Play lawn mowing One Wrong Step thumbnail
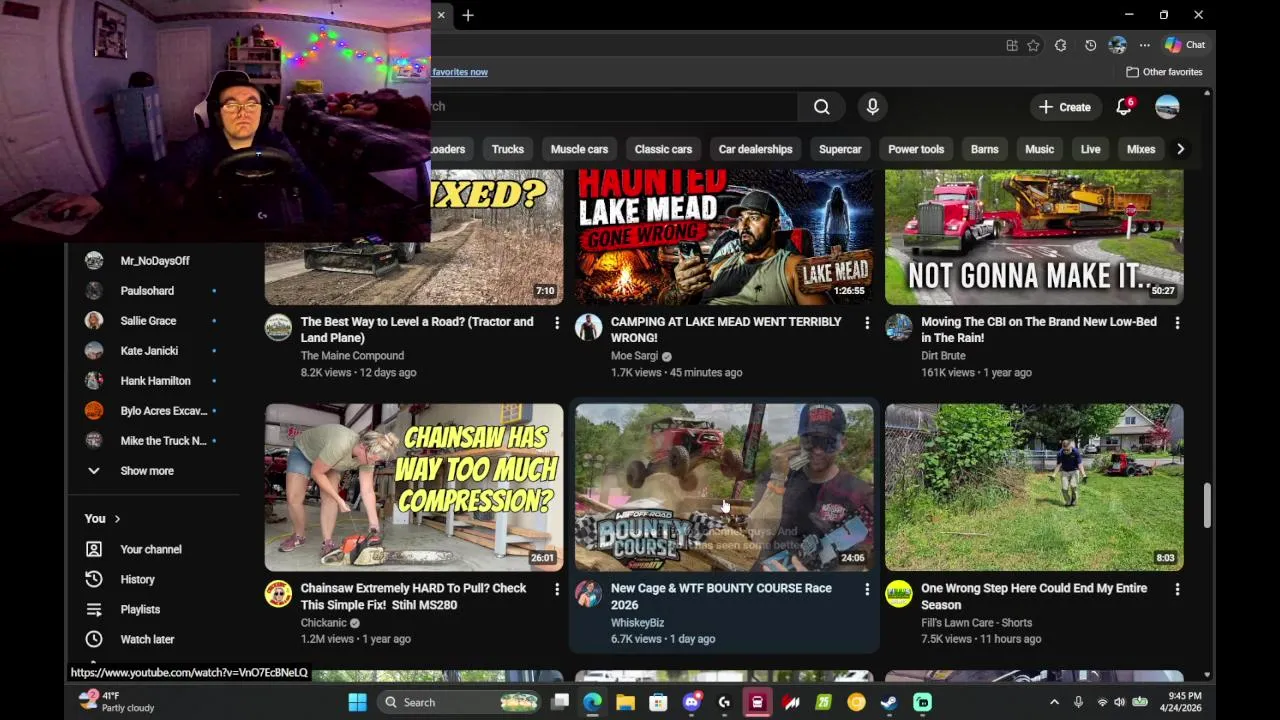 tap(1034, 487)
